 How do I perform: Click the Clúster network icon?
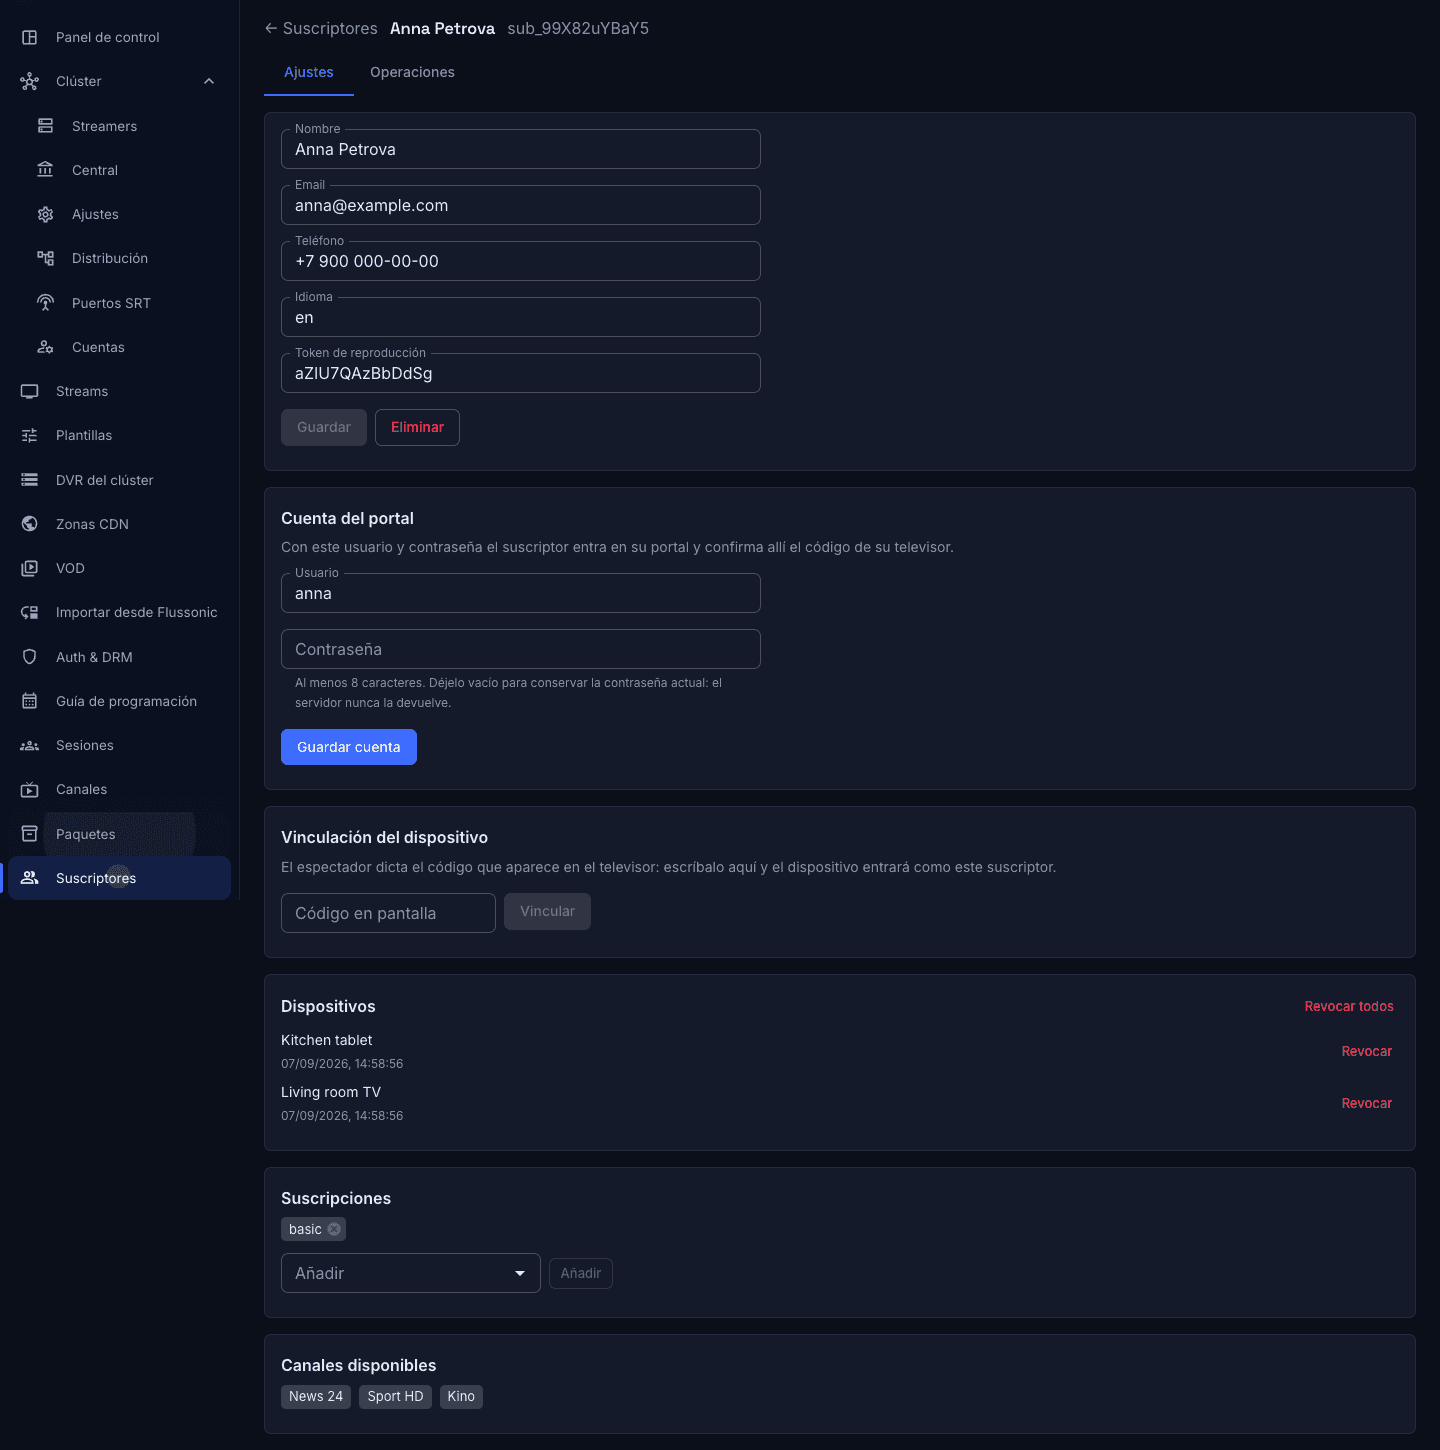point(30,81)
